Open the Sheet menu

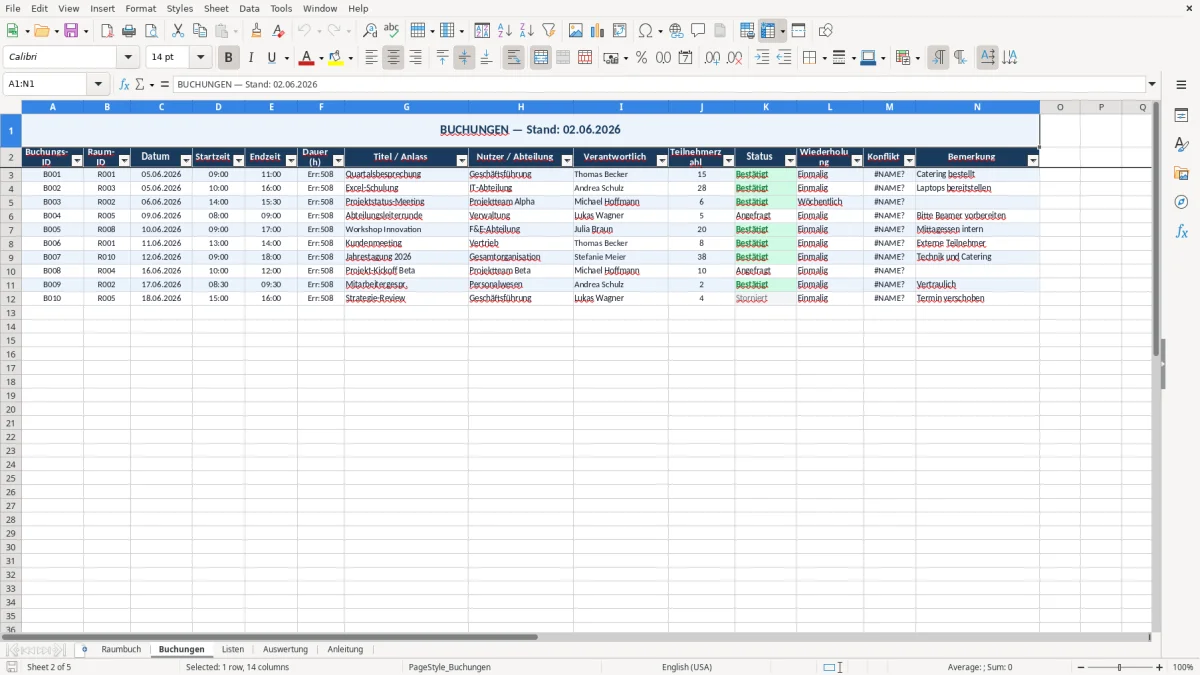(216, 8)
